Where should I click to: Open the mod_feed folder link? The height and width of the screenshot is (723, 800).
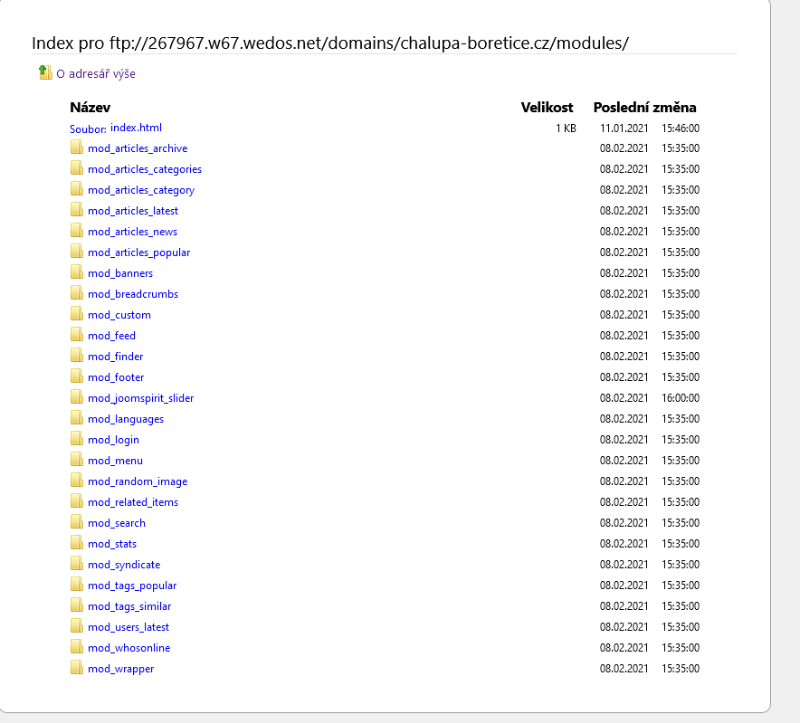pyautogui.click(x=112, y=336)
